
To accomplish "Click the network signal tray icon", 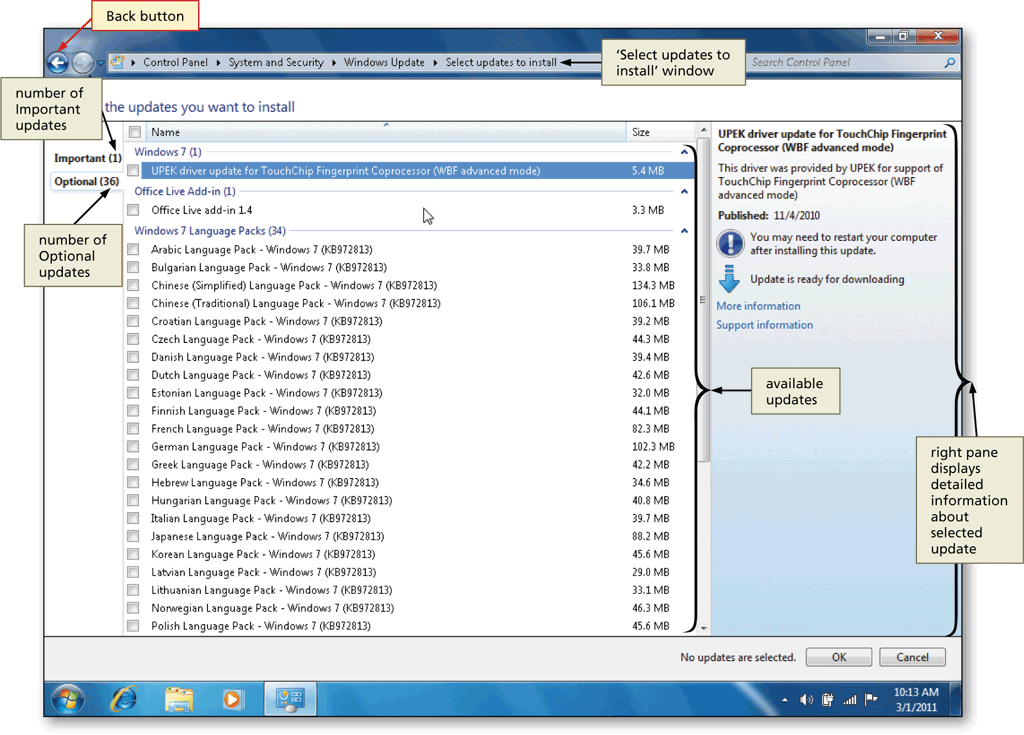I will [850, 700].
